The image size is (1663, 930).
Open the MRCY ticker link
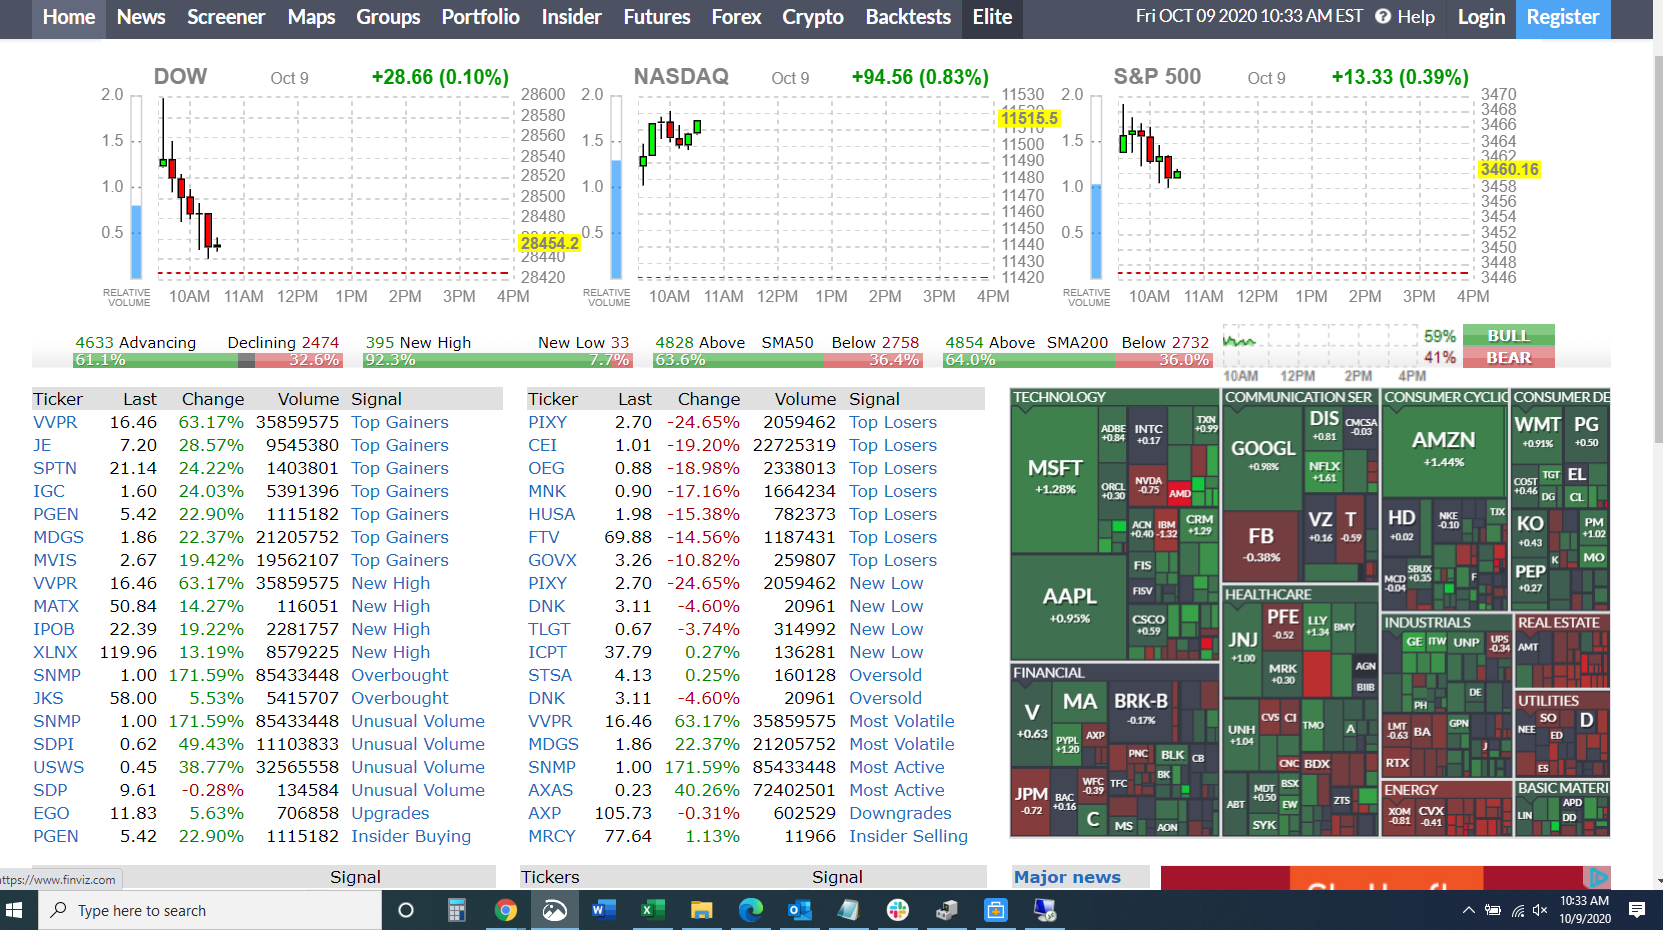[552, 836]
